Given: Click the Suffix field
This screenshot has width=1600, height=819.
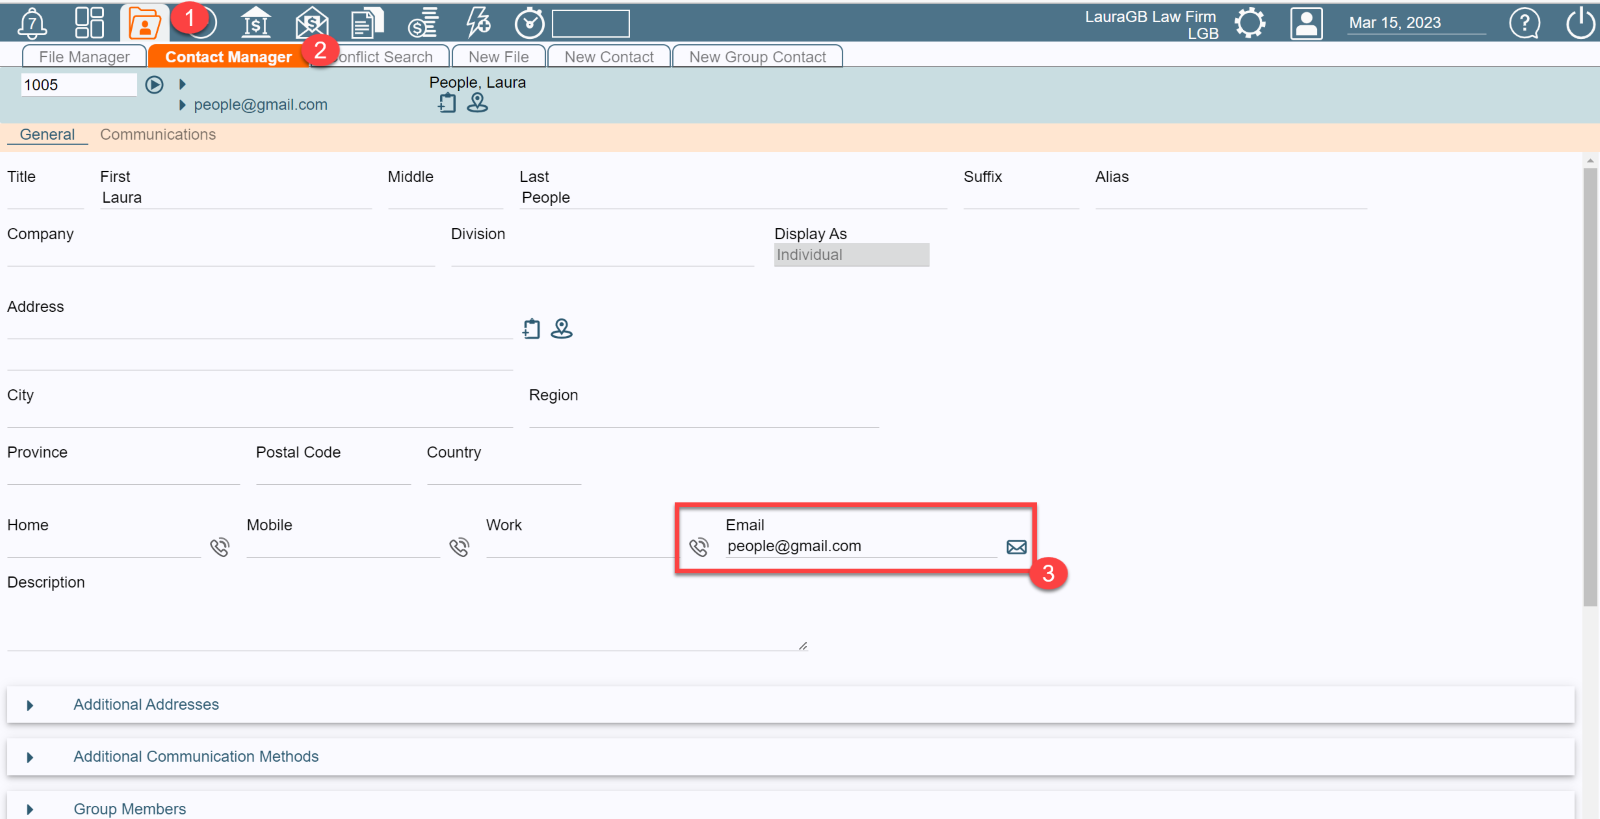Looking at the screenshot, I should 1021,198.
